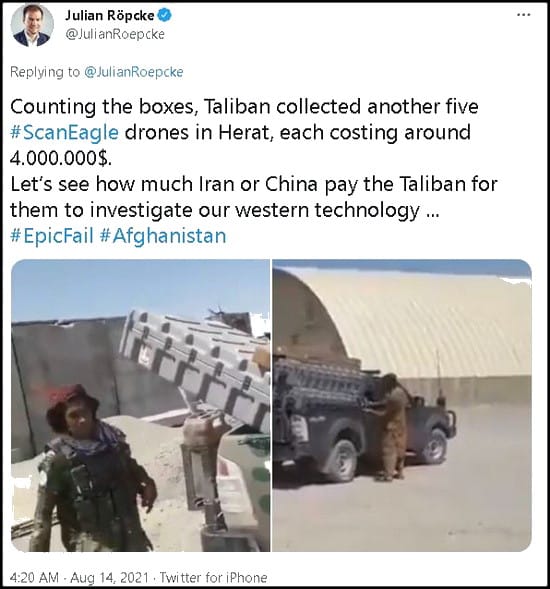550x589 pixels.
Task: Open the Julian Röpcke display name
Action: (109, 15)
